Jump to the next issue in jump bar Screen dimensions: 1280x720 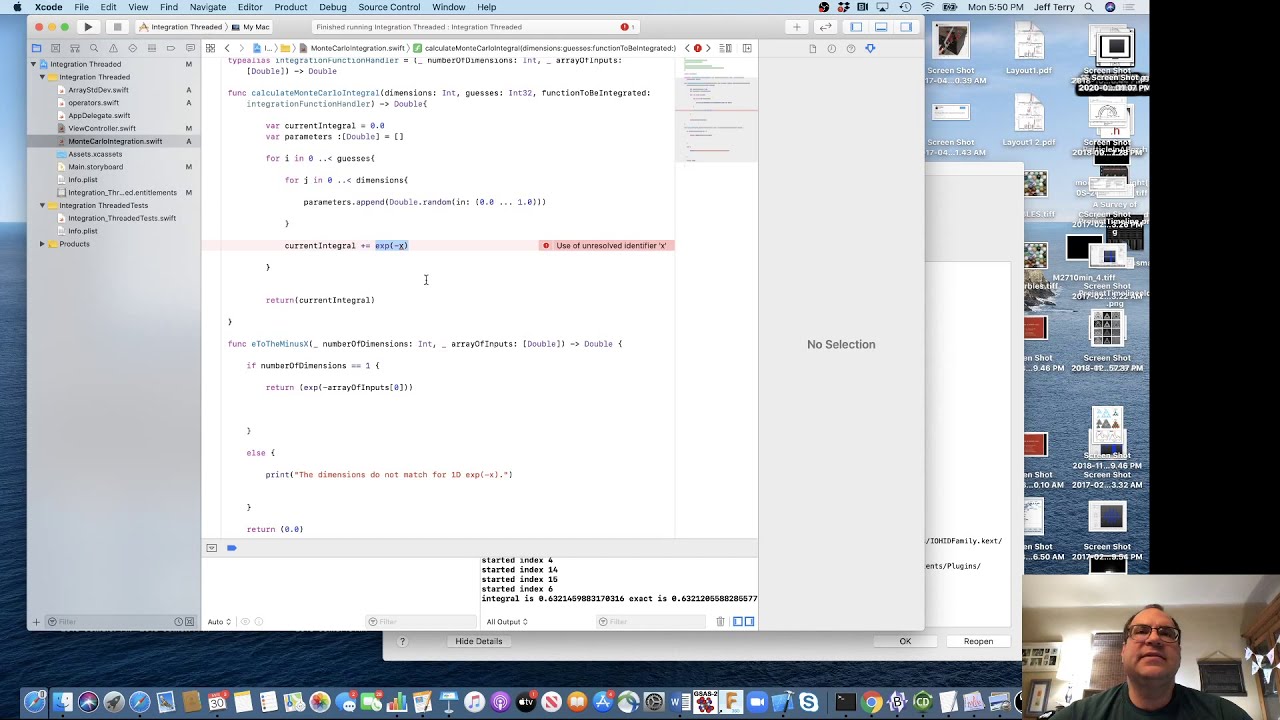pos(709,48)
